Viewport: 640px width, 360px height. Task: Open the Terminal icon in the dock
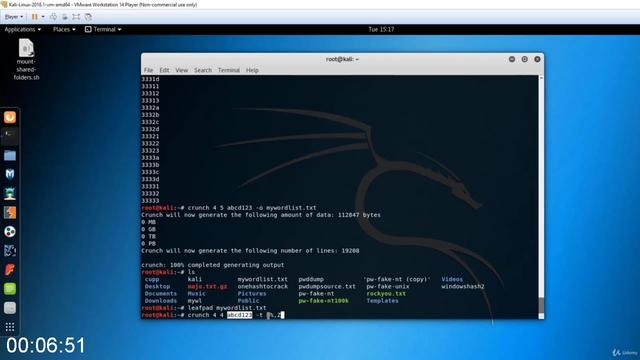coord(10,136)
